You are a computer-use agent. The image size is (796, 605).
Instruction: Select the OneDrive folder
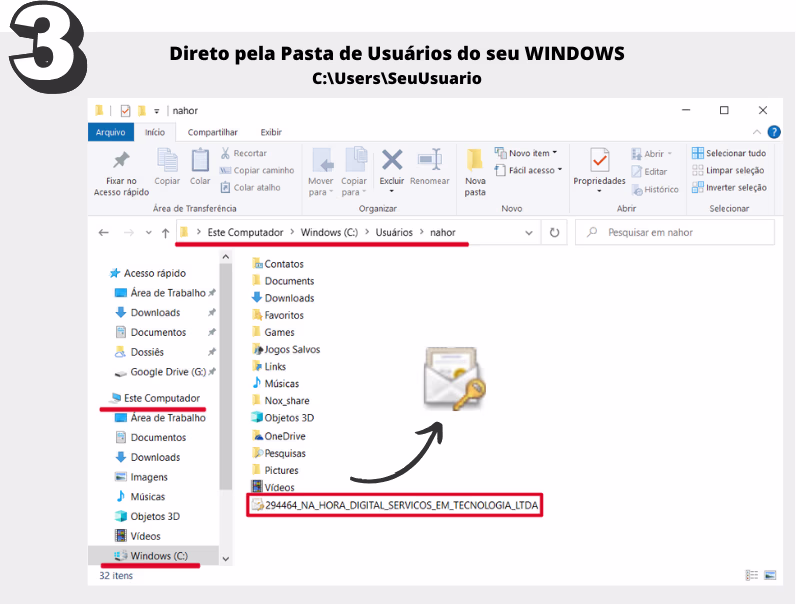[x=279, y=436]
